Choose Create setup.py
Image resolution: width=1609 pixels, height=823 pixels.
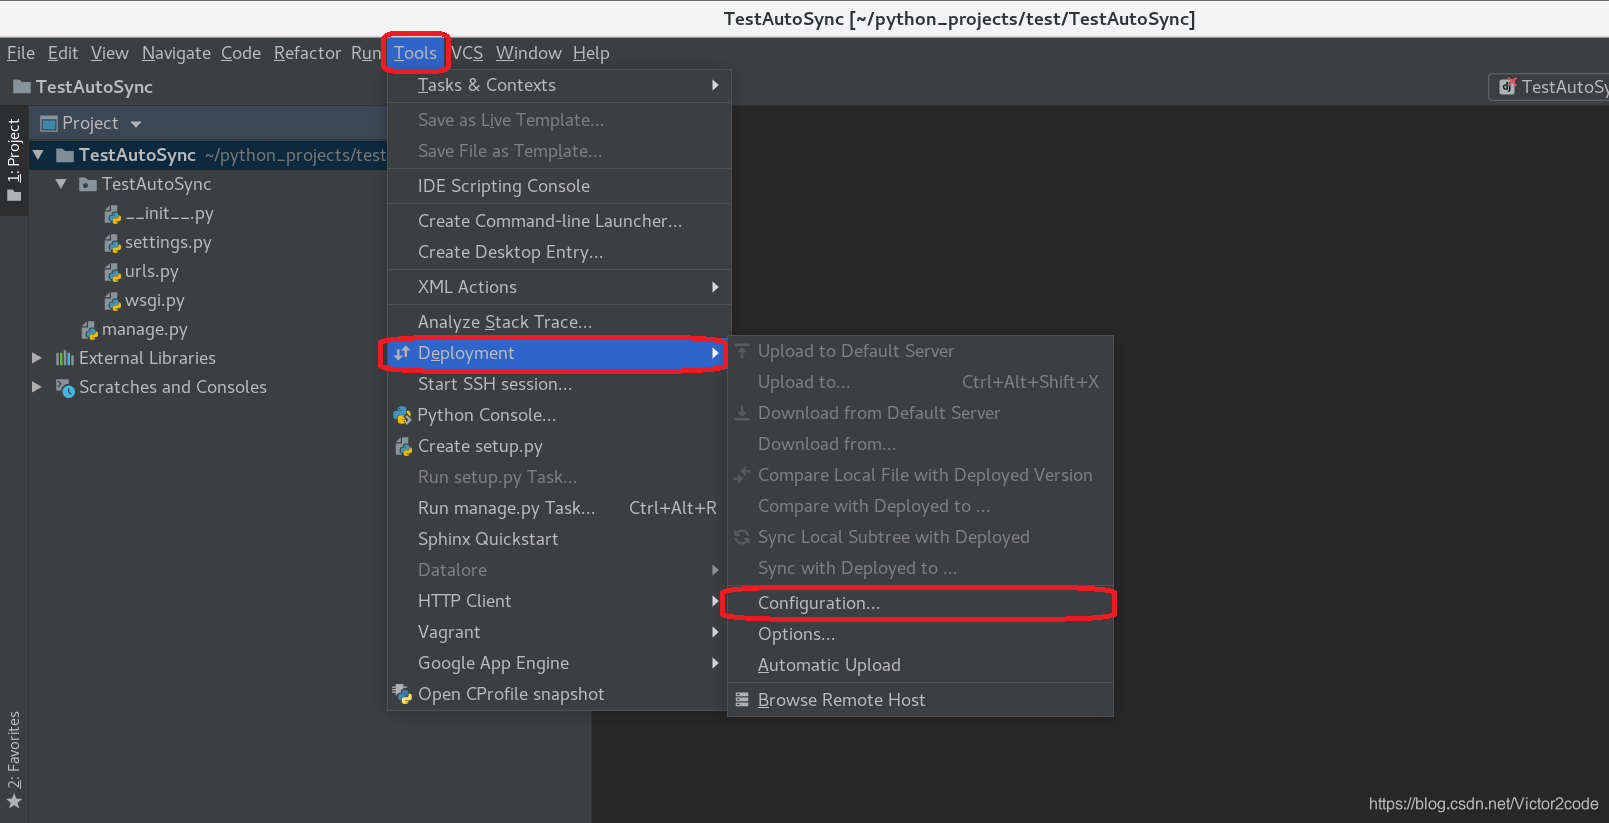click(559, 446)
